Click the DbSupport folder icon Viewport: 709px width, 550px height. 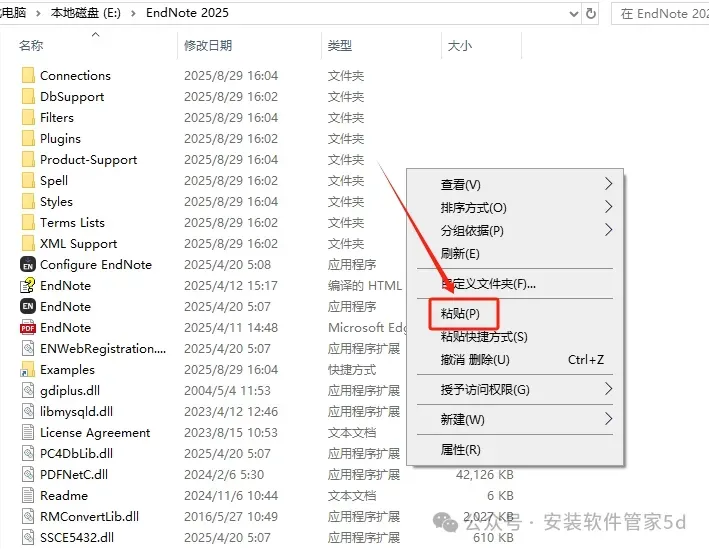28,96
